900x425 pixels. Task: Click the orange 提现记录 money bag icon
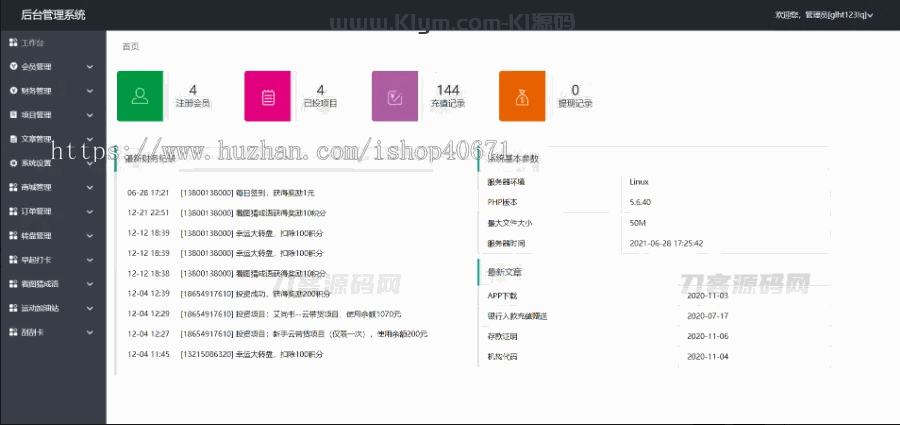pyautogui.click(x=522, y=96)
